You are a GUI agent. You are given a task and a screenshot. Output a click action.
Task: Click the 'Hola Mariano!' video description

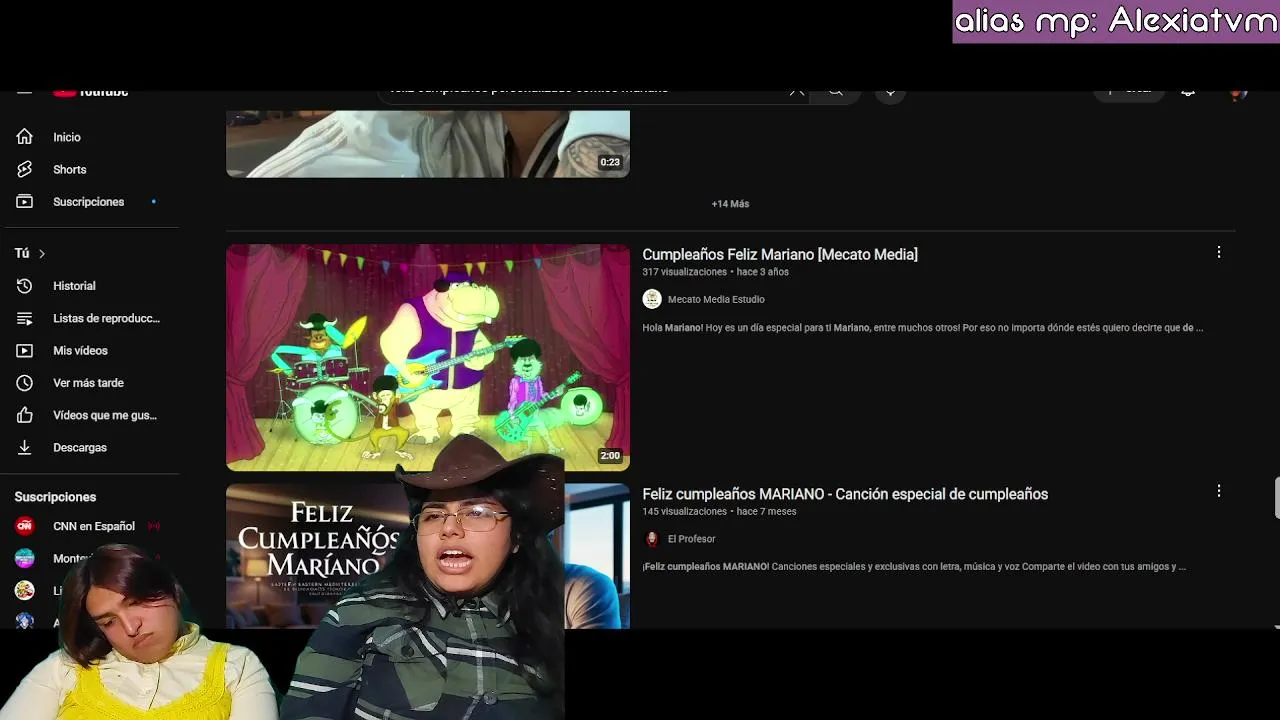(923, 328)
